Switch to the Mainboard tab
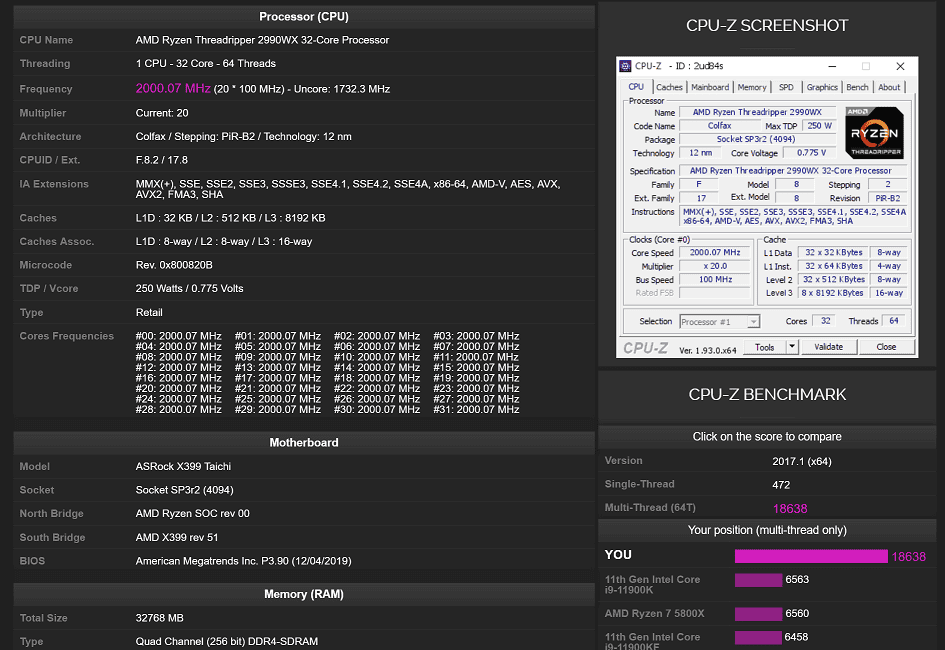 tap(710, 87)
